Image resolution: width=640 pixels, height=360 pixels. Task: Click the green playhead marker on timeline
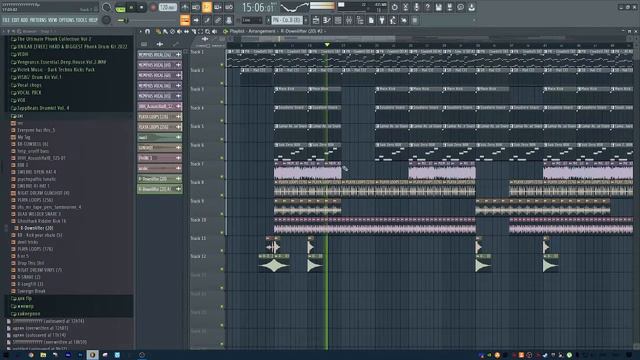click(x=327, y=44)
